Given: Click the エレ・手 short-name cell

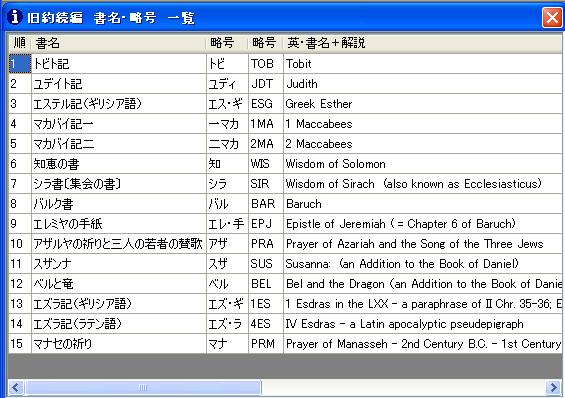Looking at the screenshot, I should pos(227,224).
